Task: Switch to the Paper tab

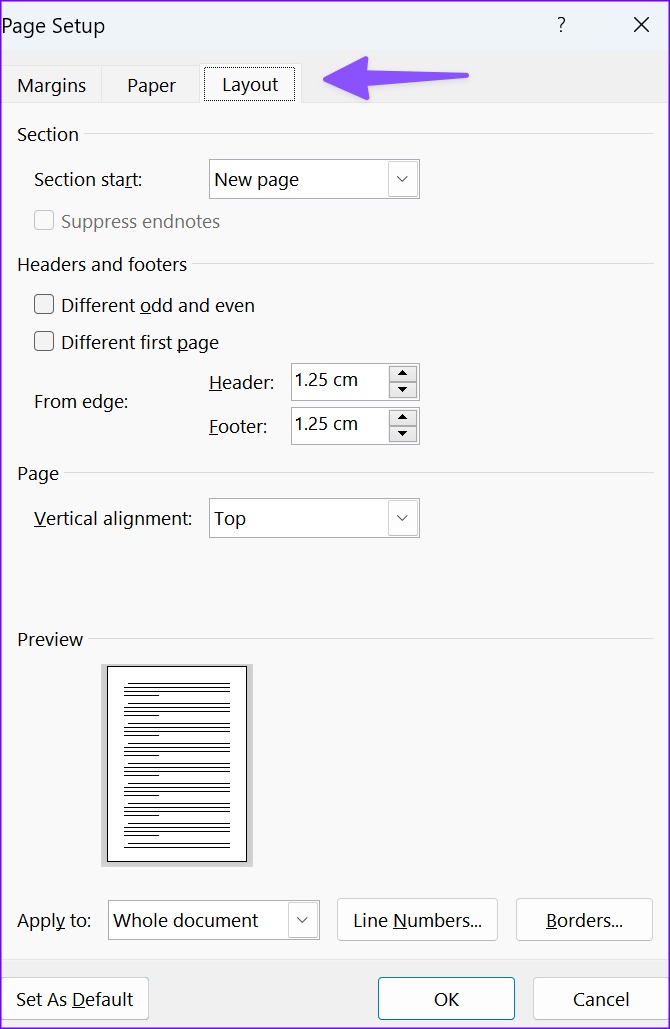Action: point(150,85)
